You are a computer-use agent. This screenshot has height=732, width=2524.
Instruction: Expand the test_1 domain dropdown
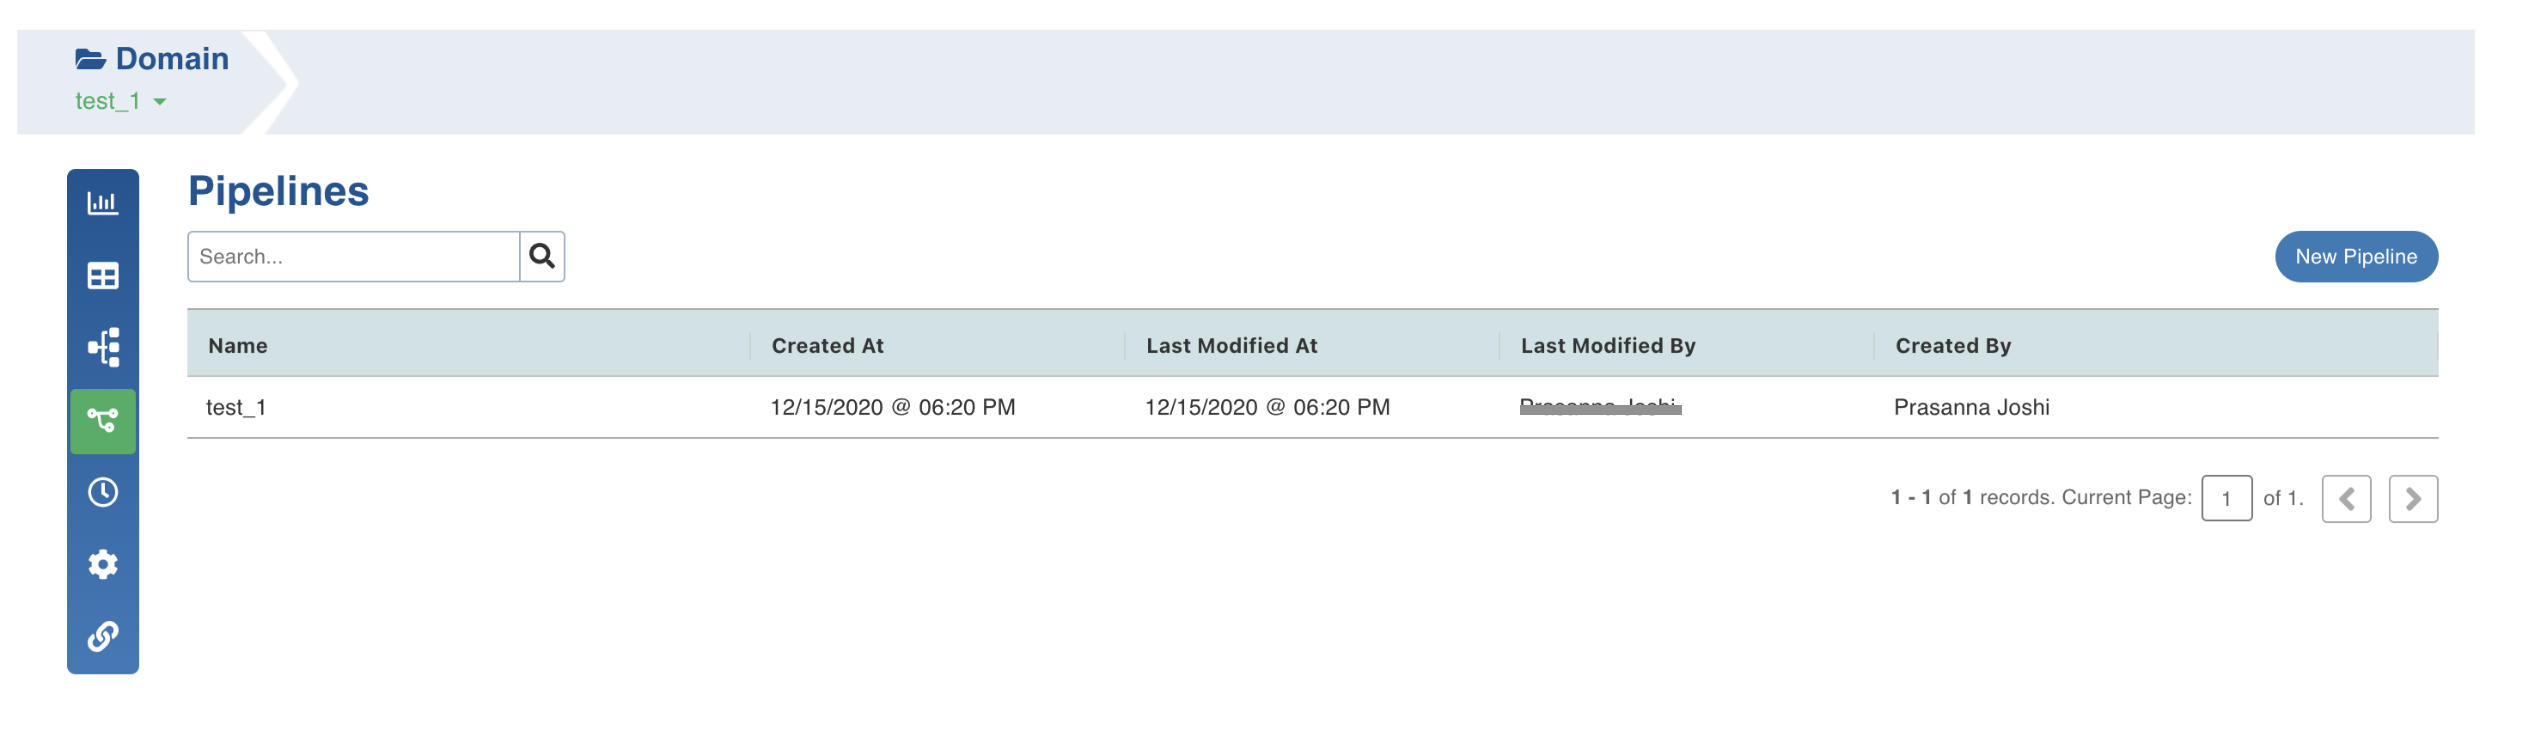159,102
